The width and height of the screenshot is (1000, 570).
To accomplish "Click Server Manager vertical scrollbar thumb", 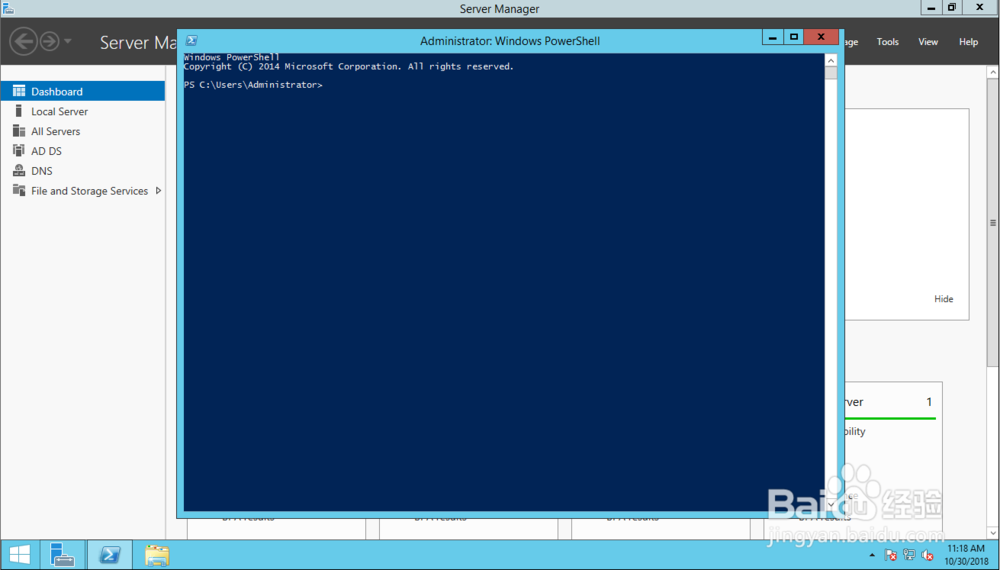I will (992, 222).
